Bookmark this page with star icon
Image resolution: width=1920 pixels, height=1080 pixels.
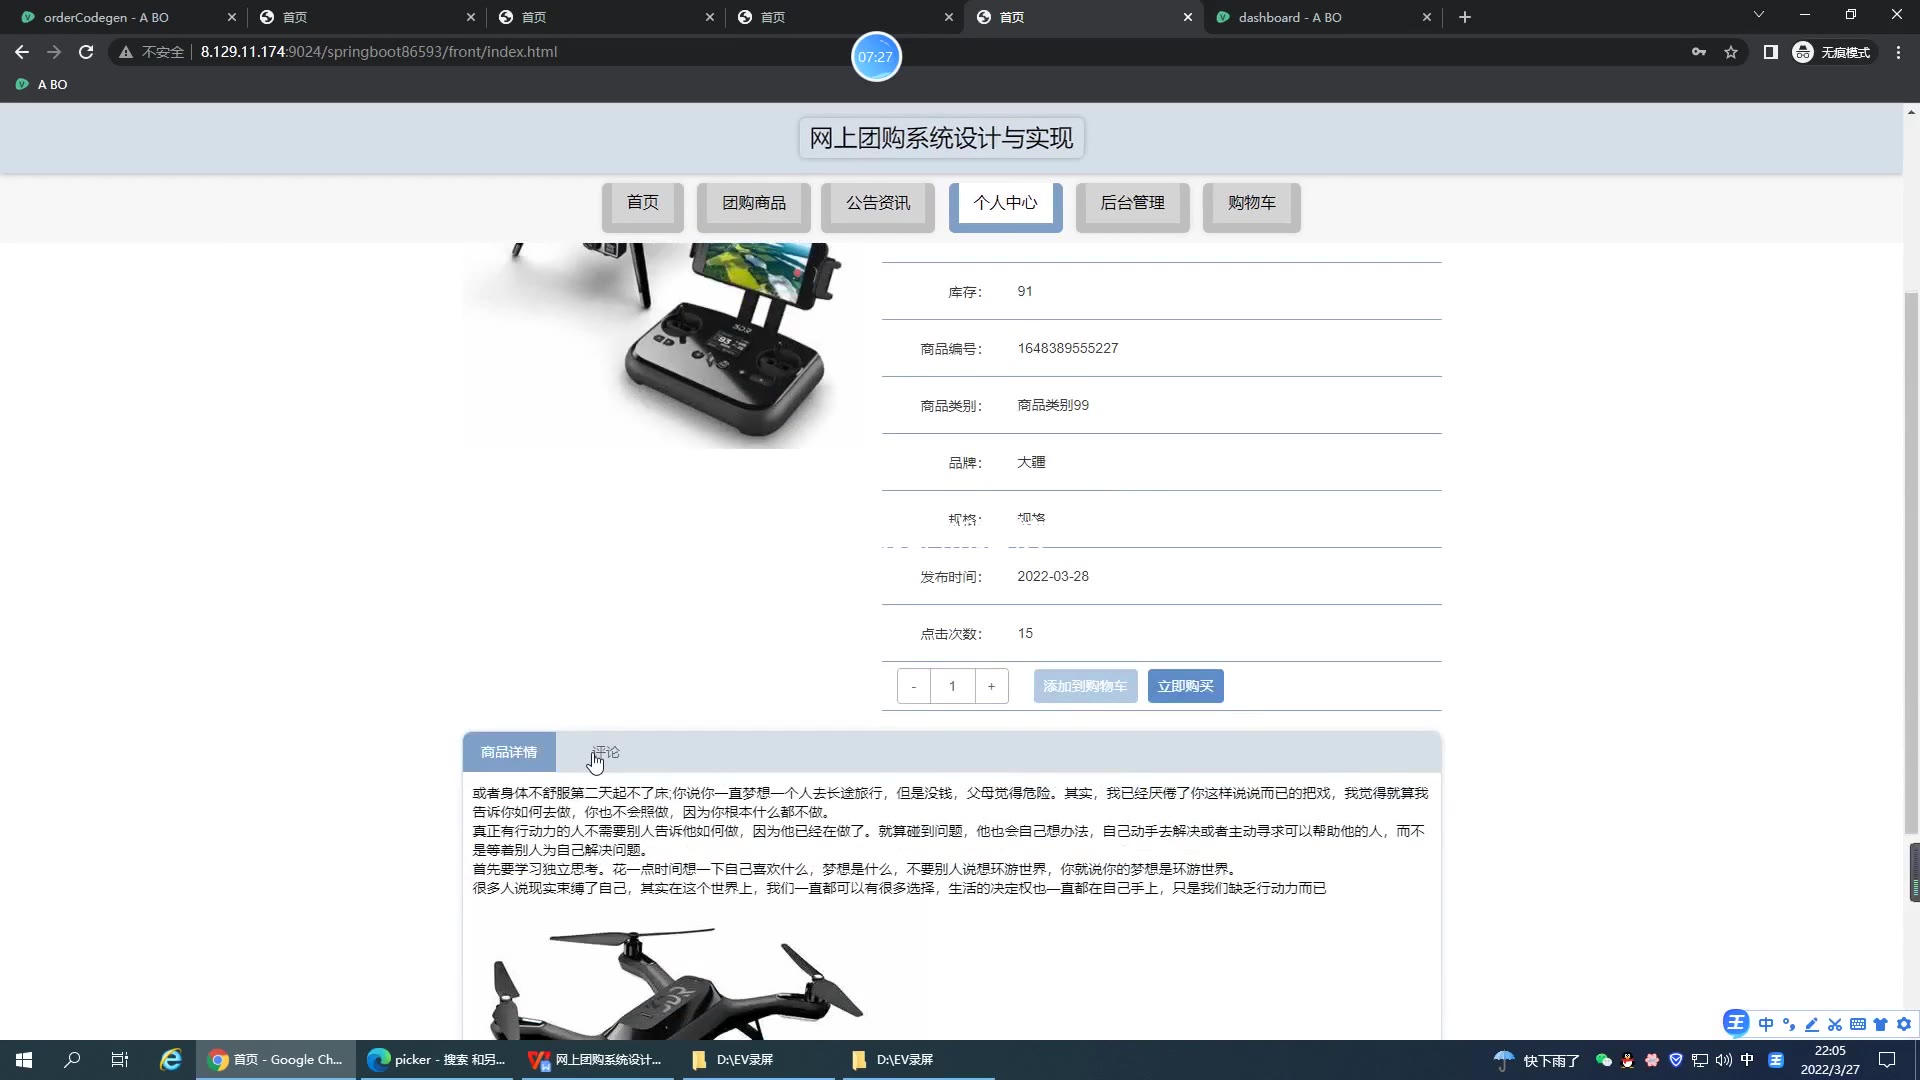(1731, 52)
